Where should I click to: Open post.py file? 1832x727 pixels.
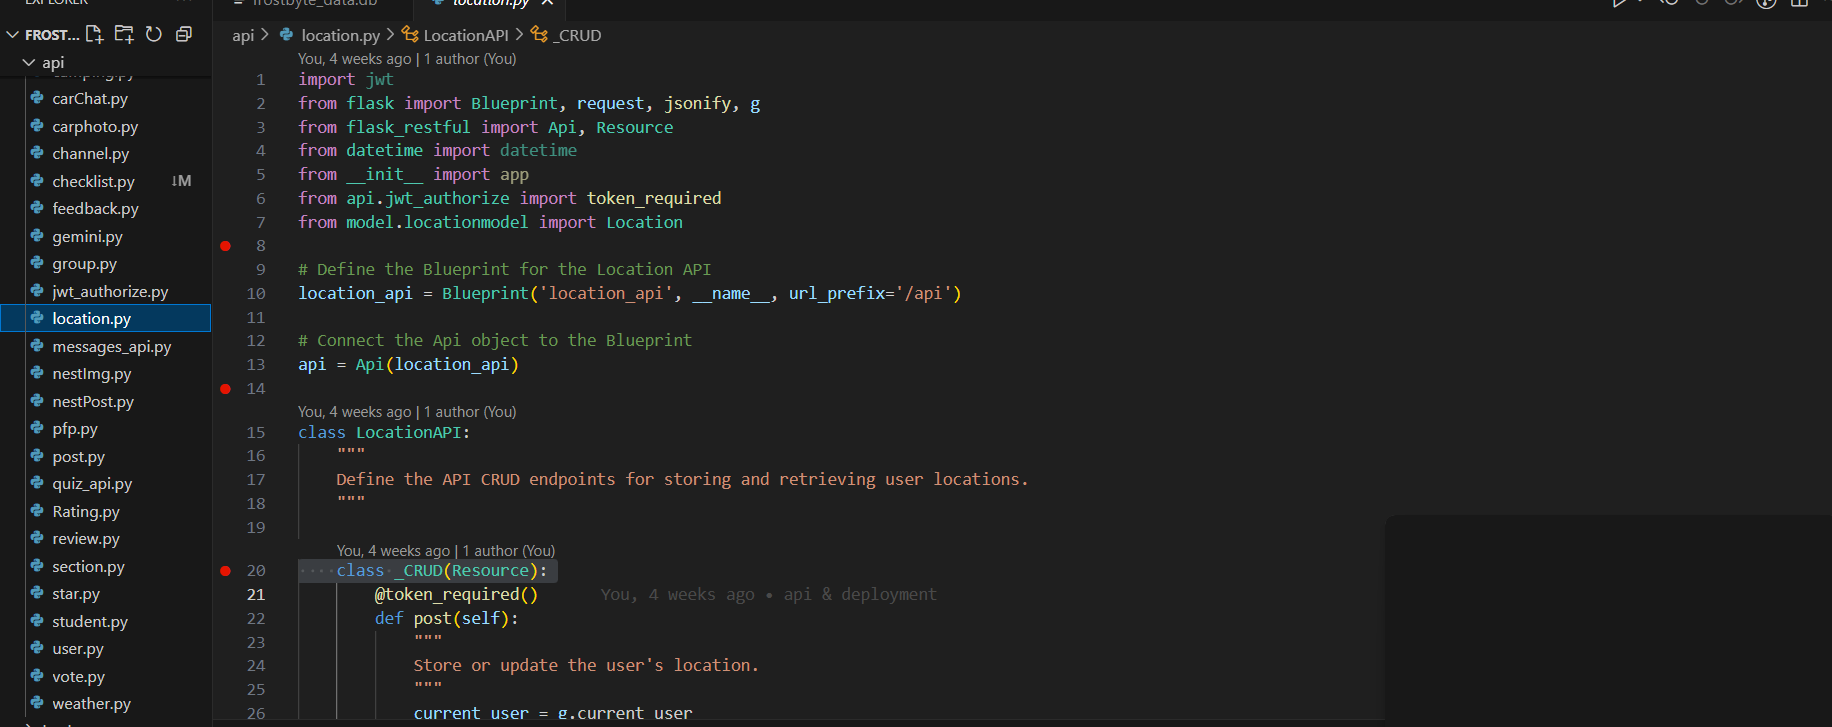[78, 457]
